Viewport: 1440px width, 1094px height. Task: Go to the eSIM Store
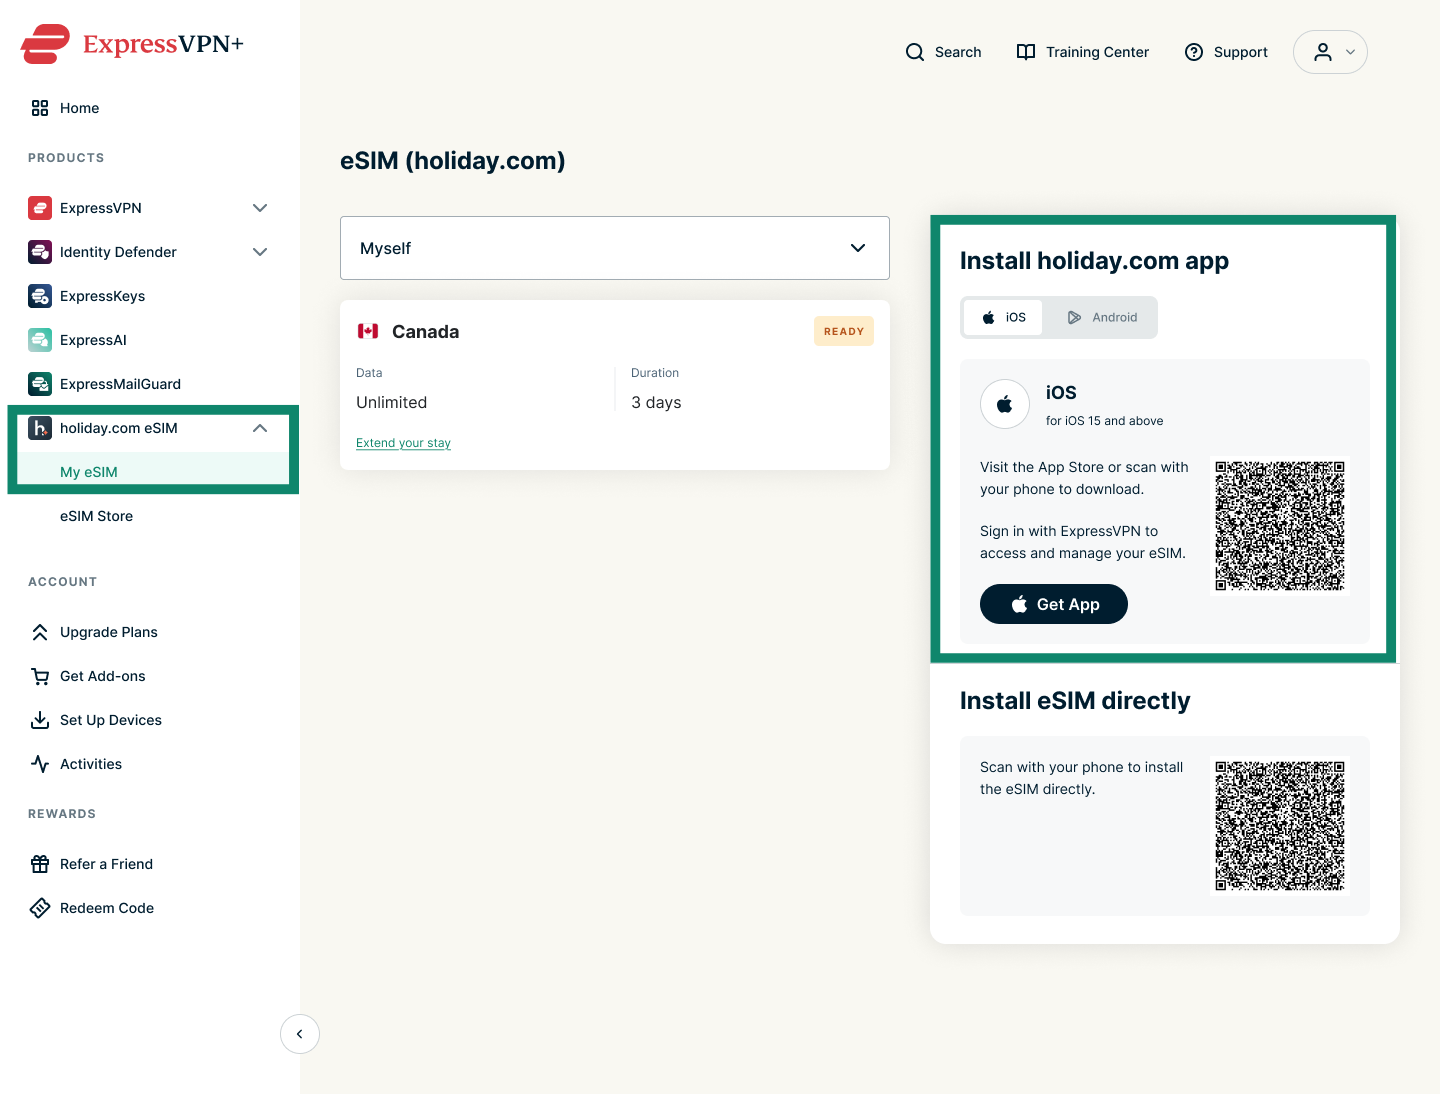tap(96, 516)
